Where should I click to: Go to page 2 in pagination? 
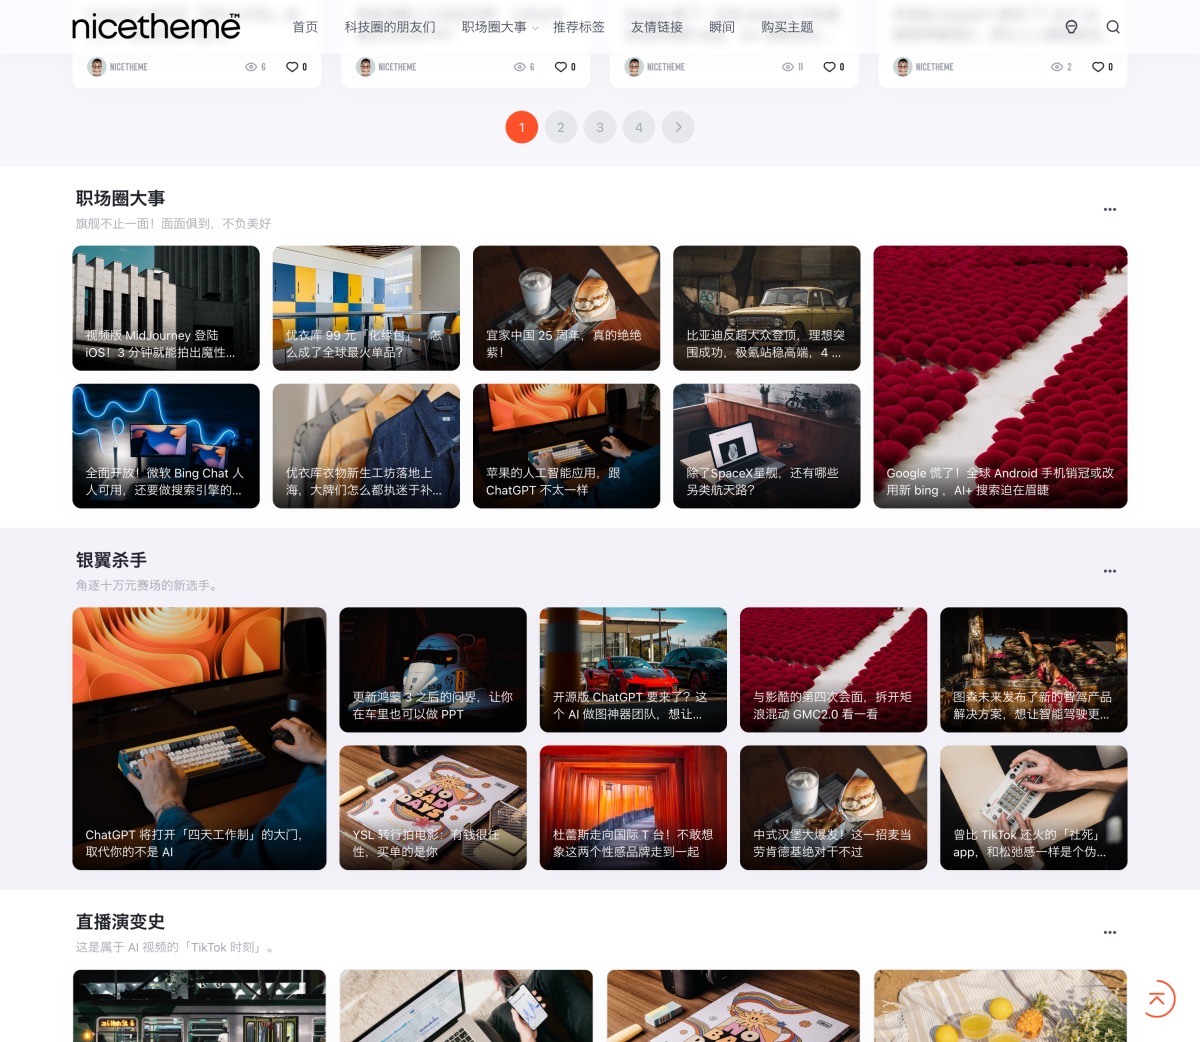tap(561, 127)
